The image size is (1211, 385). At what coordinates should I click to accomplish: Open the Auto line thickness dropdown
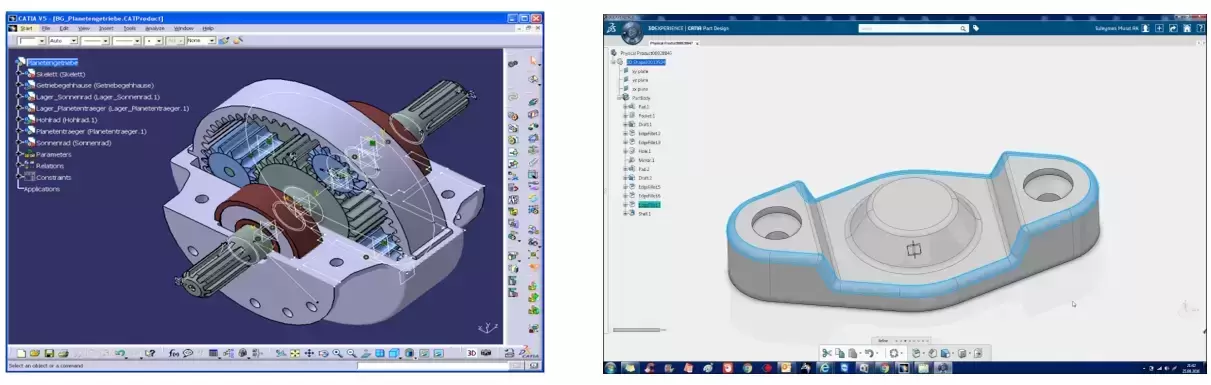pyautogui.click(x=63, y=41)
